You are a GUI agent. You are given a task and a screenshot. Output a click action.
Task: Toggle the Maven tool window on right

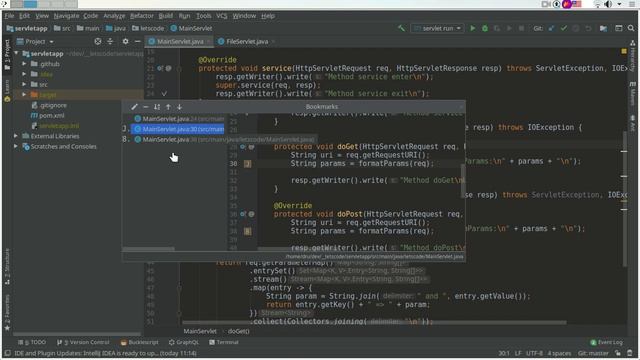click(x=633, y=93)
